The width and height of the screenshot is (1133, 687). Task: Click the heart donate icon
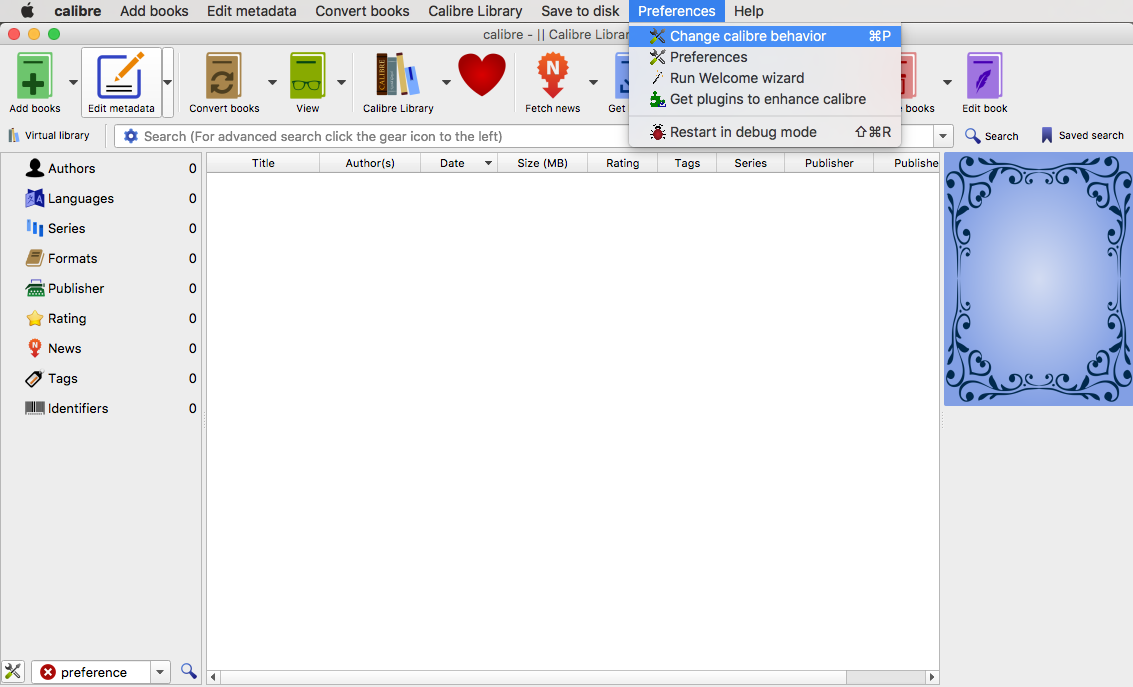point(482,75)
